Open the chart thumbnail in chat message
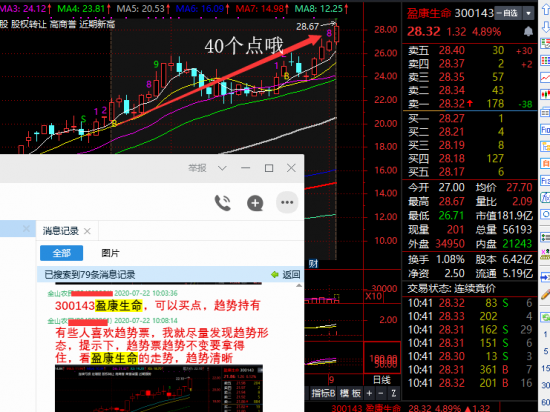The height and width of the screenshot is (412, 550). point(159,388)
